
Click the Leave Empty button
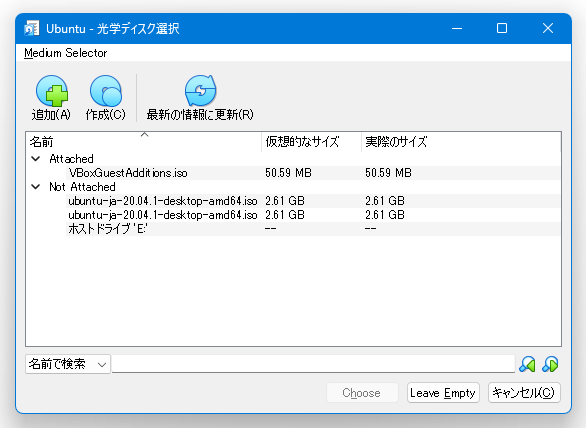coord(443,392)
